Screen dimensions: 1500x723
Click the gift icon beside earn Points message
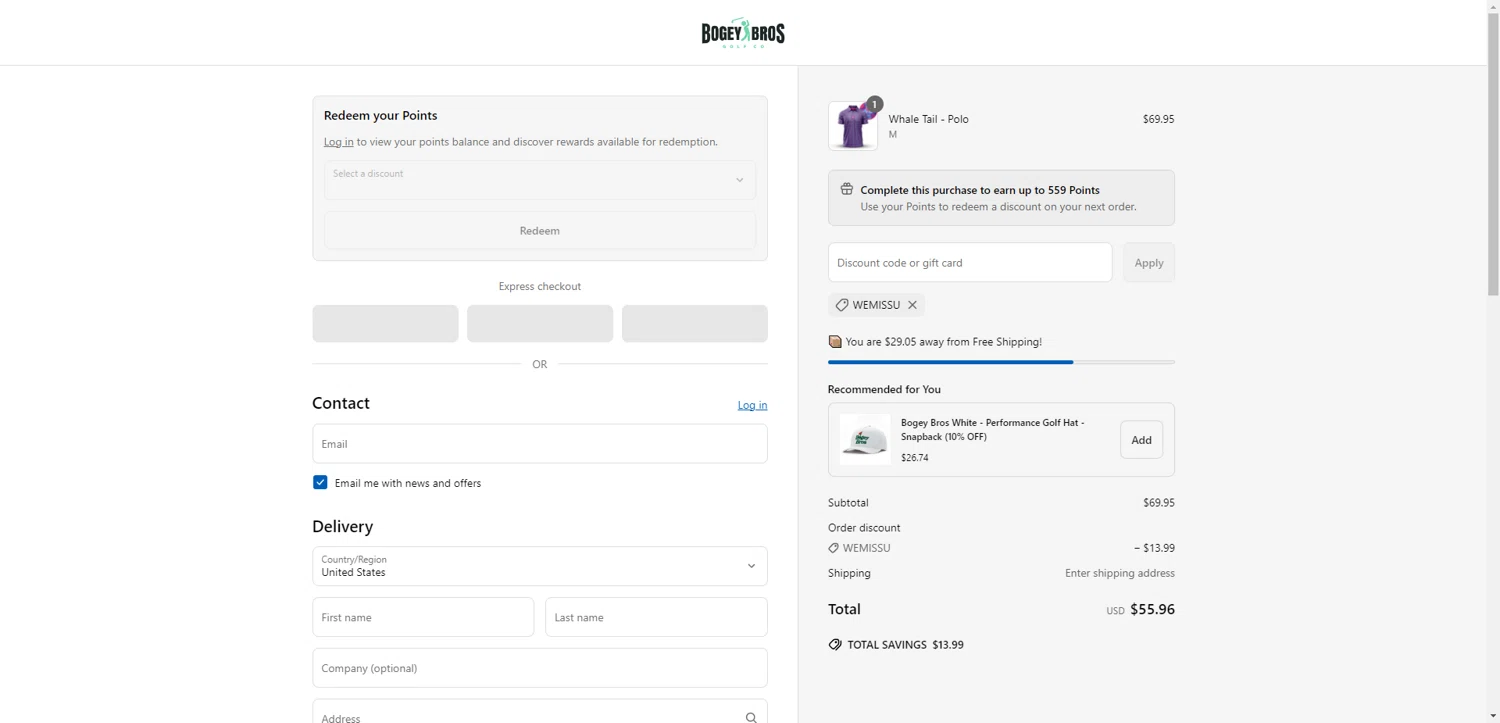(847, 189)
